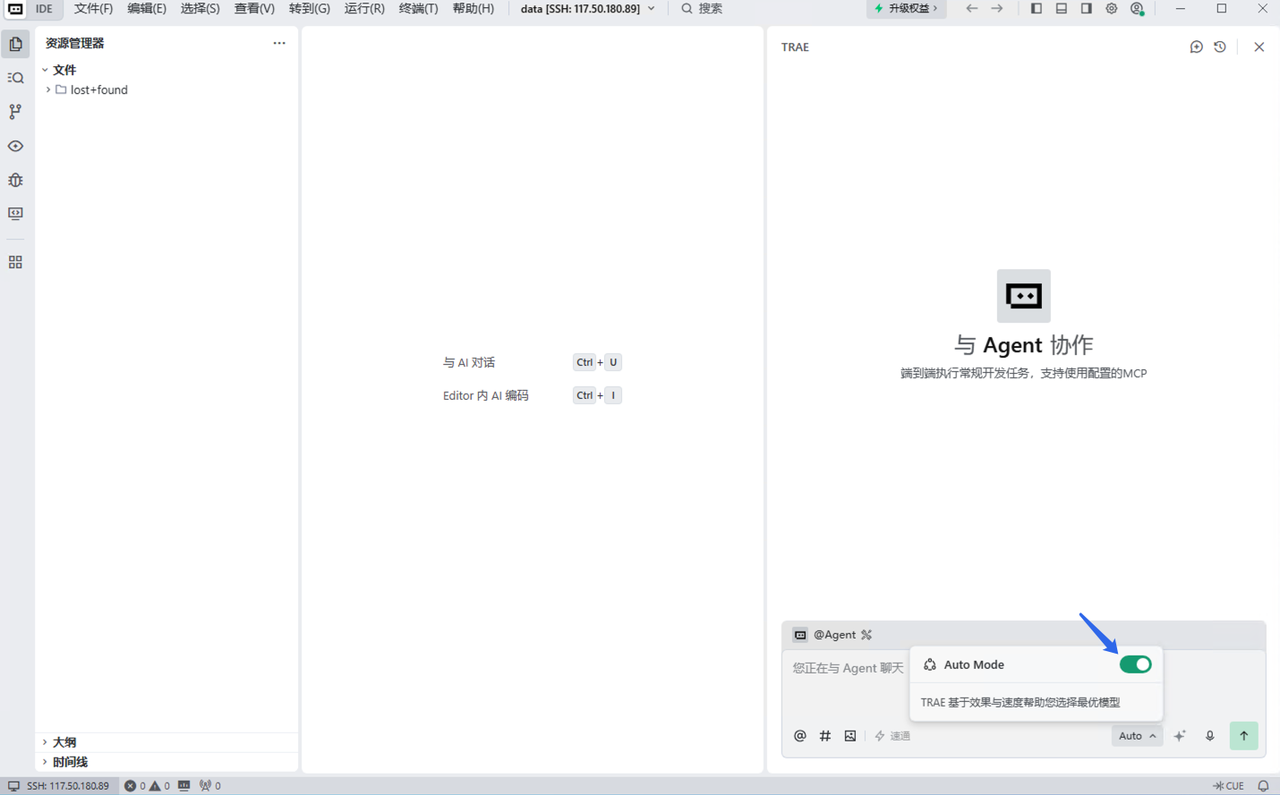This screenshot has height=795, width=1280.
Task: Click the Auto Mode icon in popup
Action: pyautogui.click(x=930, y=665)
